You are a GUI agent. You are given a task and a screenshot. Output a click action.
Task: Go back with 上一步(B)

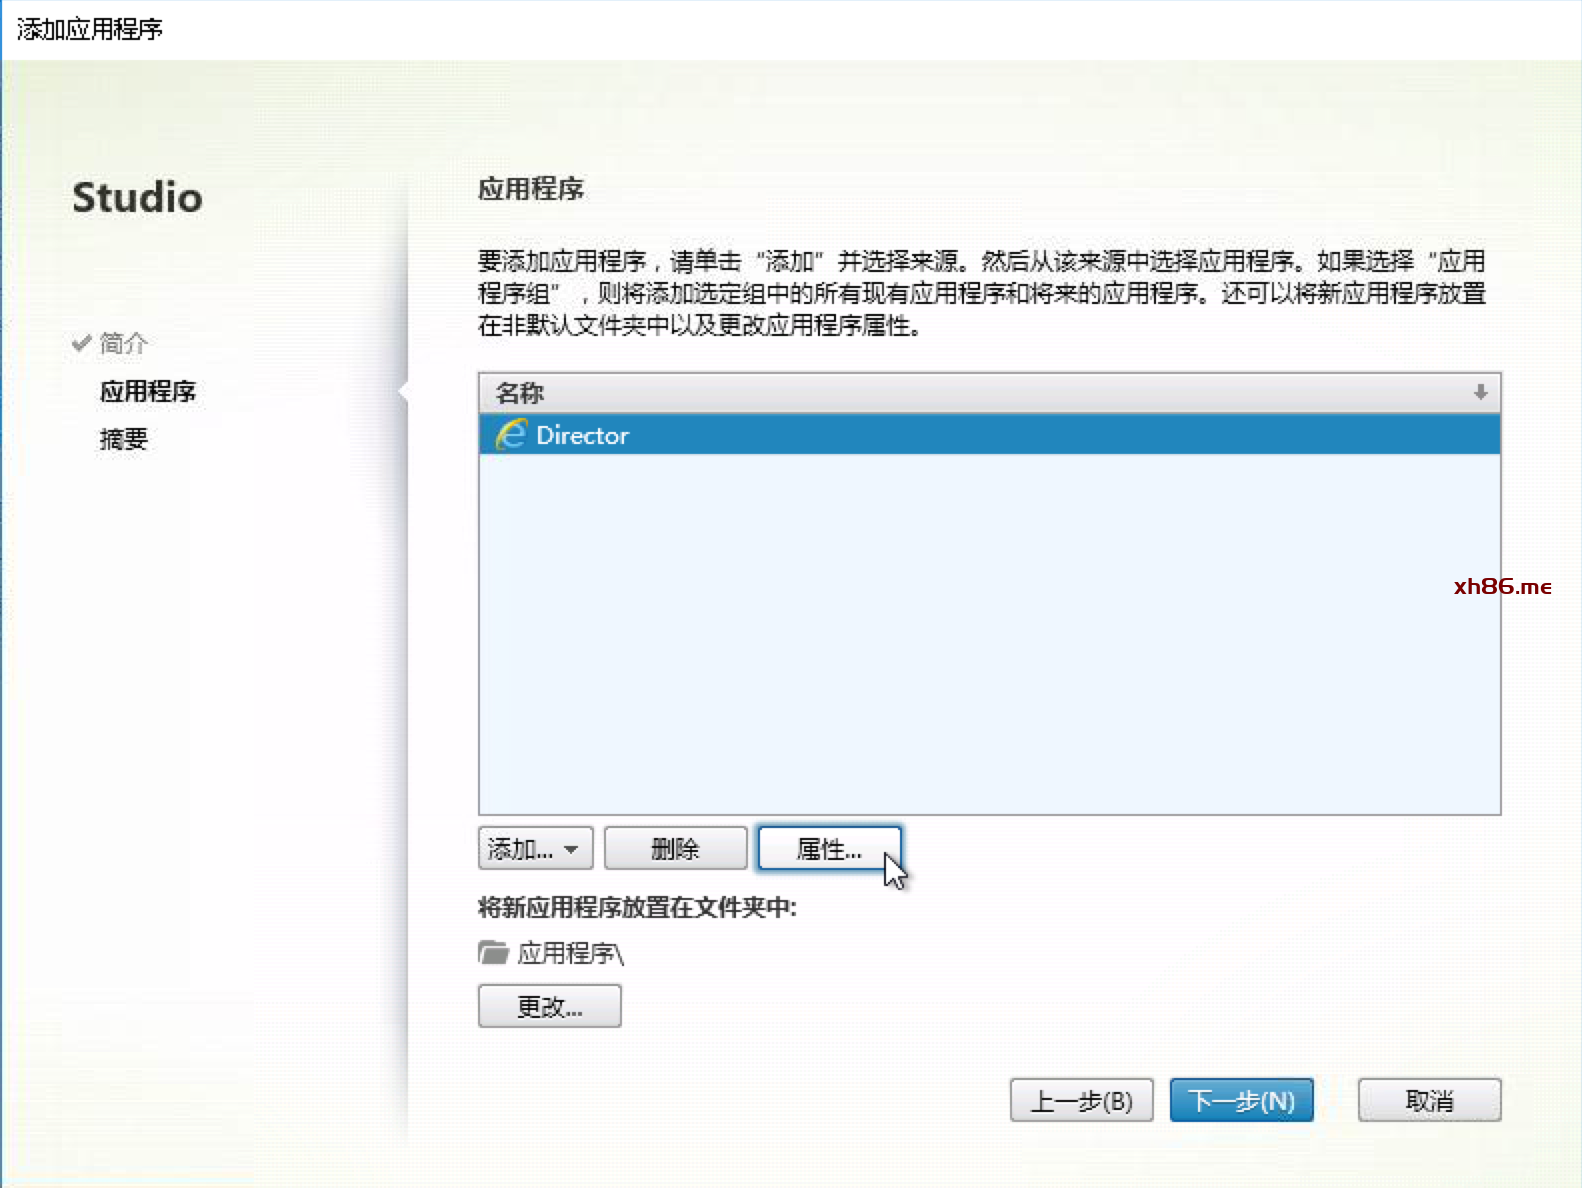tap(1081, 1101)
